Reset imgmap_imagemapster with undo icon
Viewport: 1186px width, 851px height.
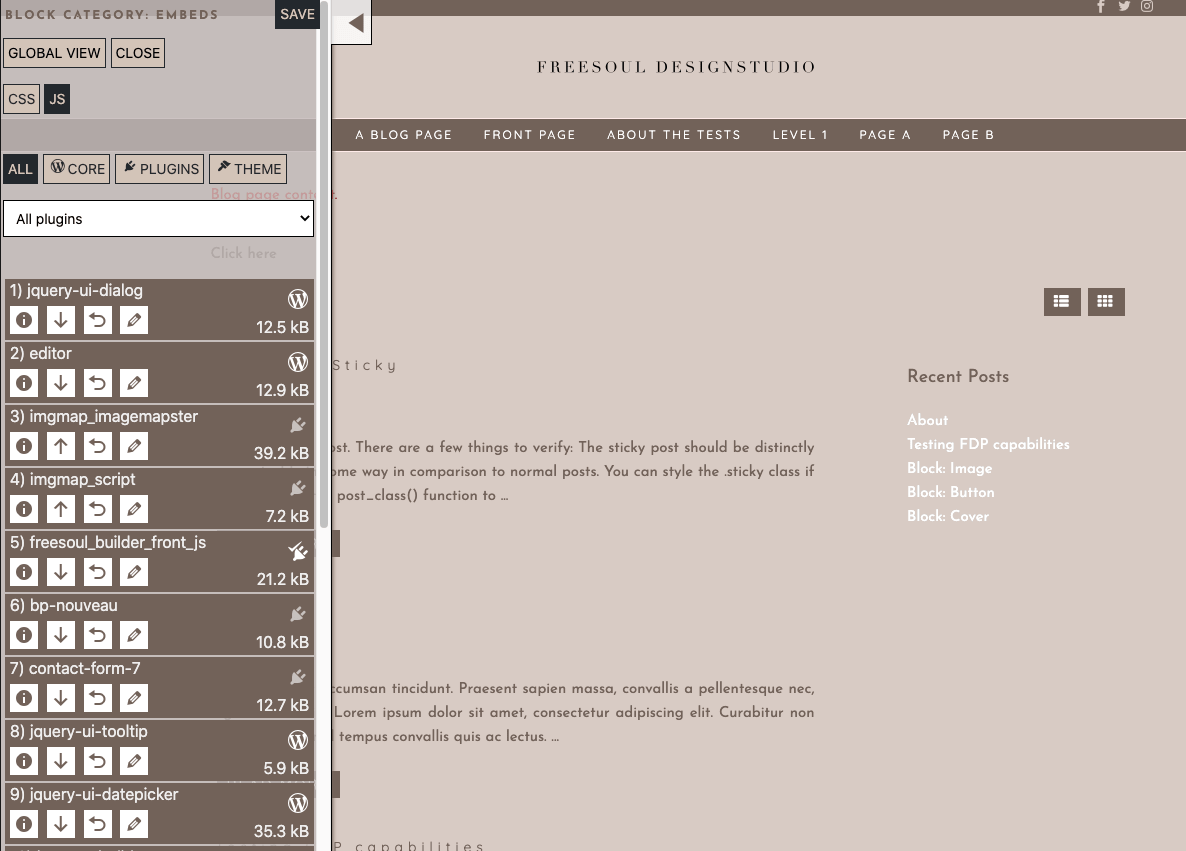click(x=98, y=446)
